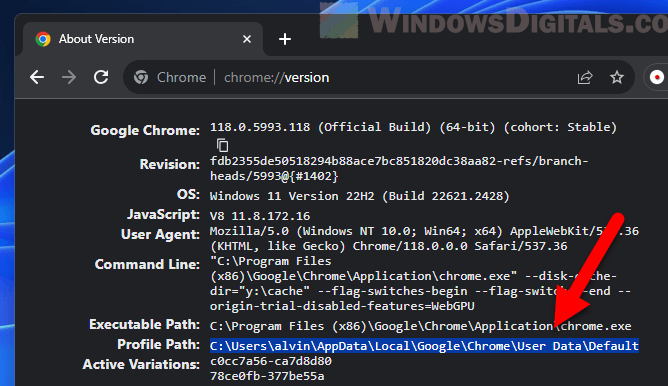The image size is (668, 386).
Task: Click the 'origin-trial-disabled-features=WebGPU' text
Action: pos(342,306)
